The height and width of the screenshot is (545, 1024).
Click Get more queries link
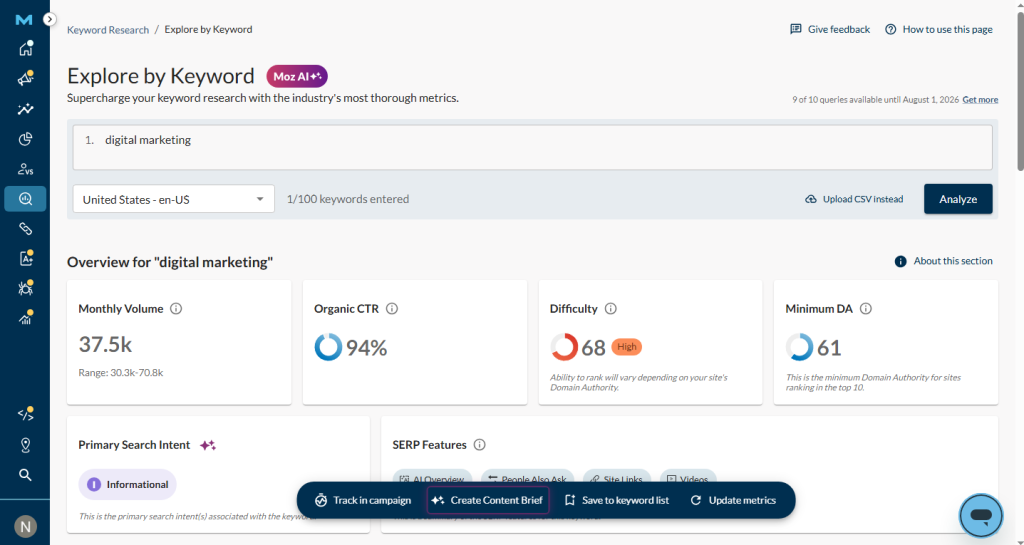coord(980,100)
